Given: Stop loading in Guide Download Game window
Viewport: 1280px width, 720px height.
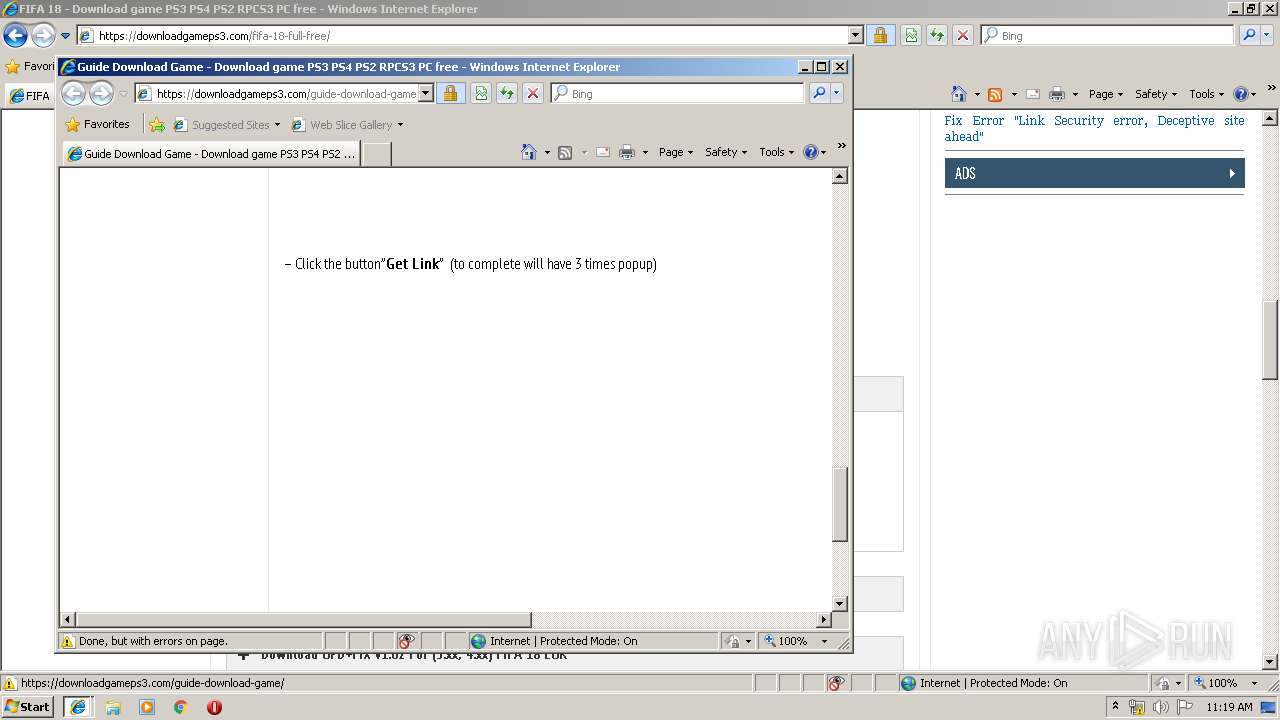Looking at the screenshot, I should (x=533, y=93).
